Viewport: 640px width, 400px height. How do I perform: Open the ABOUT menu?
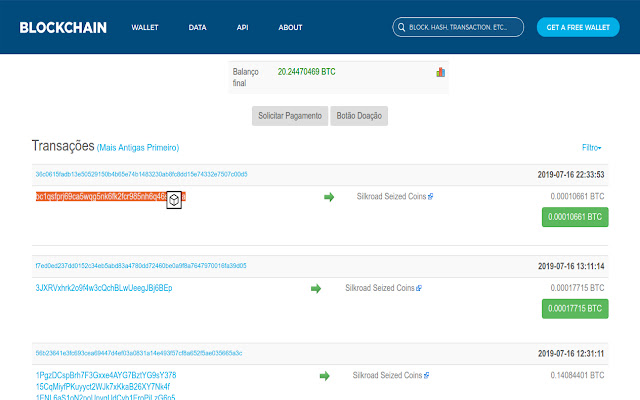[x=290, y=27]
